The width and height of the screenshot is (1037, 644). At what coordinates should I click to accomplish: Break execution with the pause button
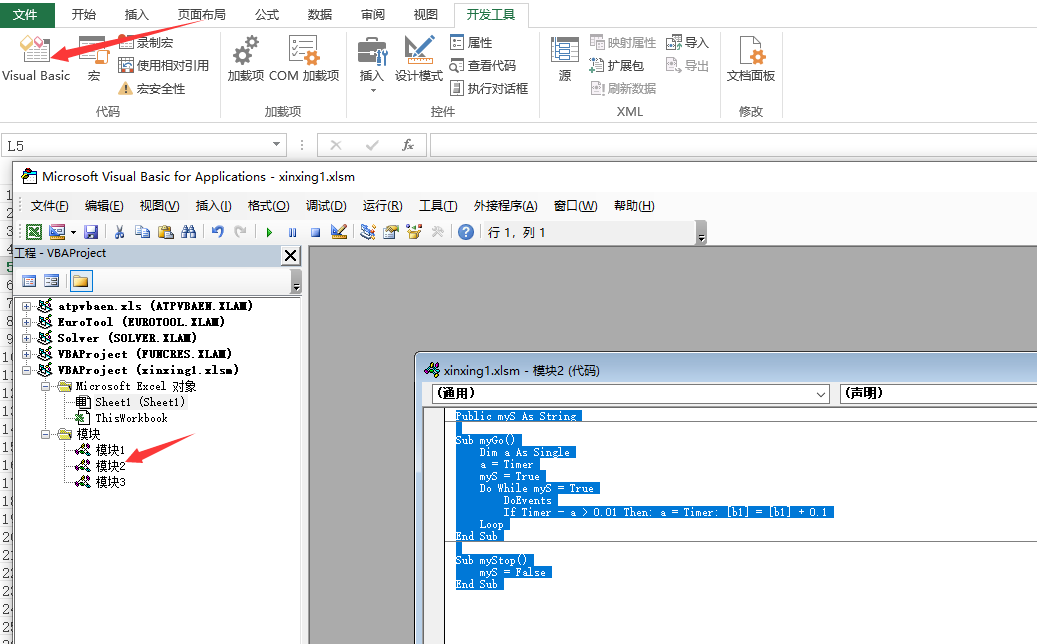292,232
